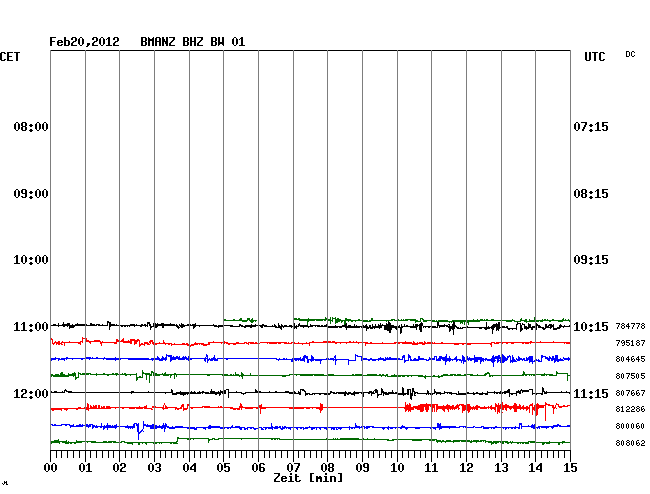Click the CET timezone label
The image size is (650, 494).
(x=10, y=57)
